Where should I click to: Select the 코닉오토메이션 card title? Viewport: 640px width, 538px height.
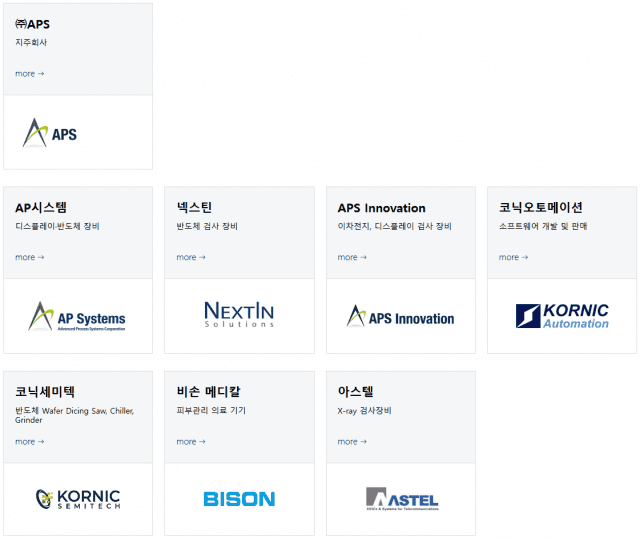coord(540,208)
